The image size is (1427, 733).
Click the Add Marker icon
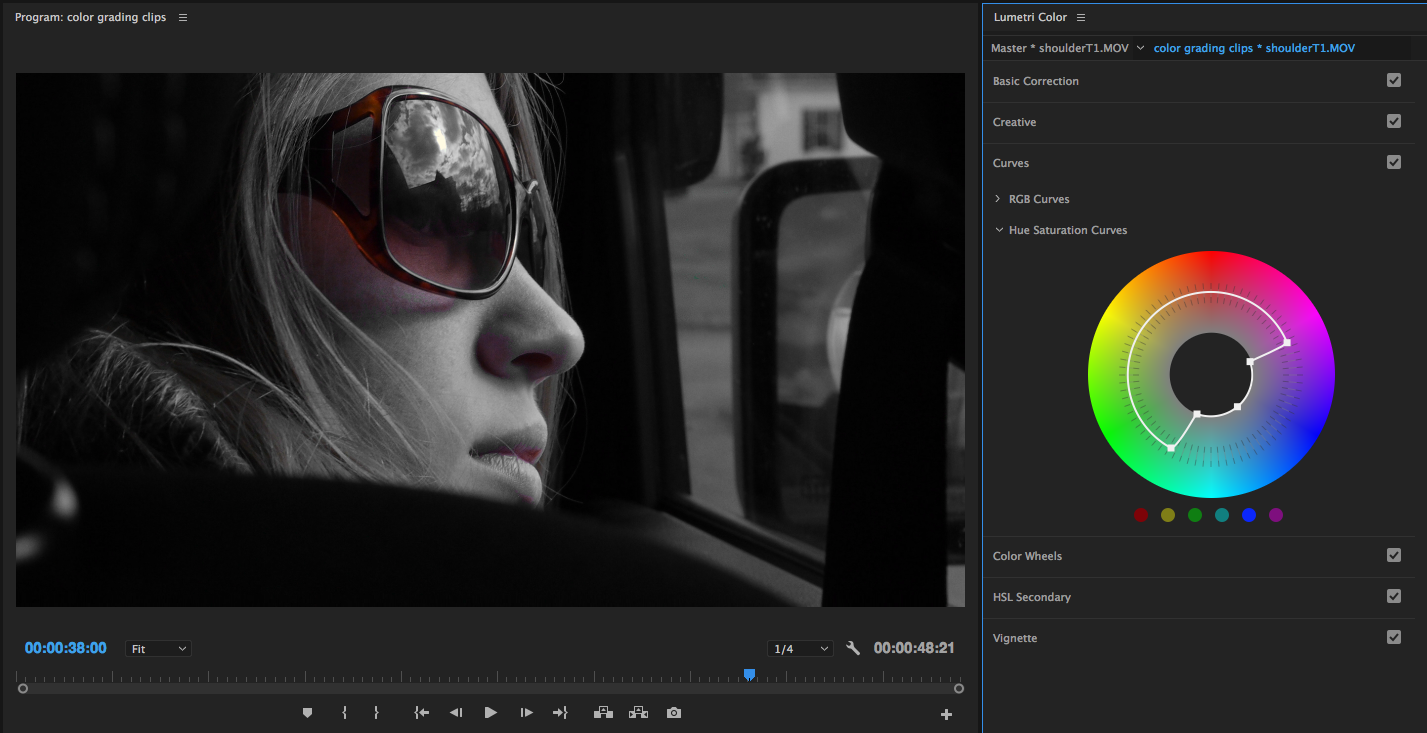307,712
